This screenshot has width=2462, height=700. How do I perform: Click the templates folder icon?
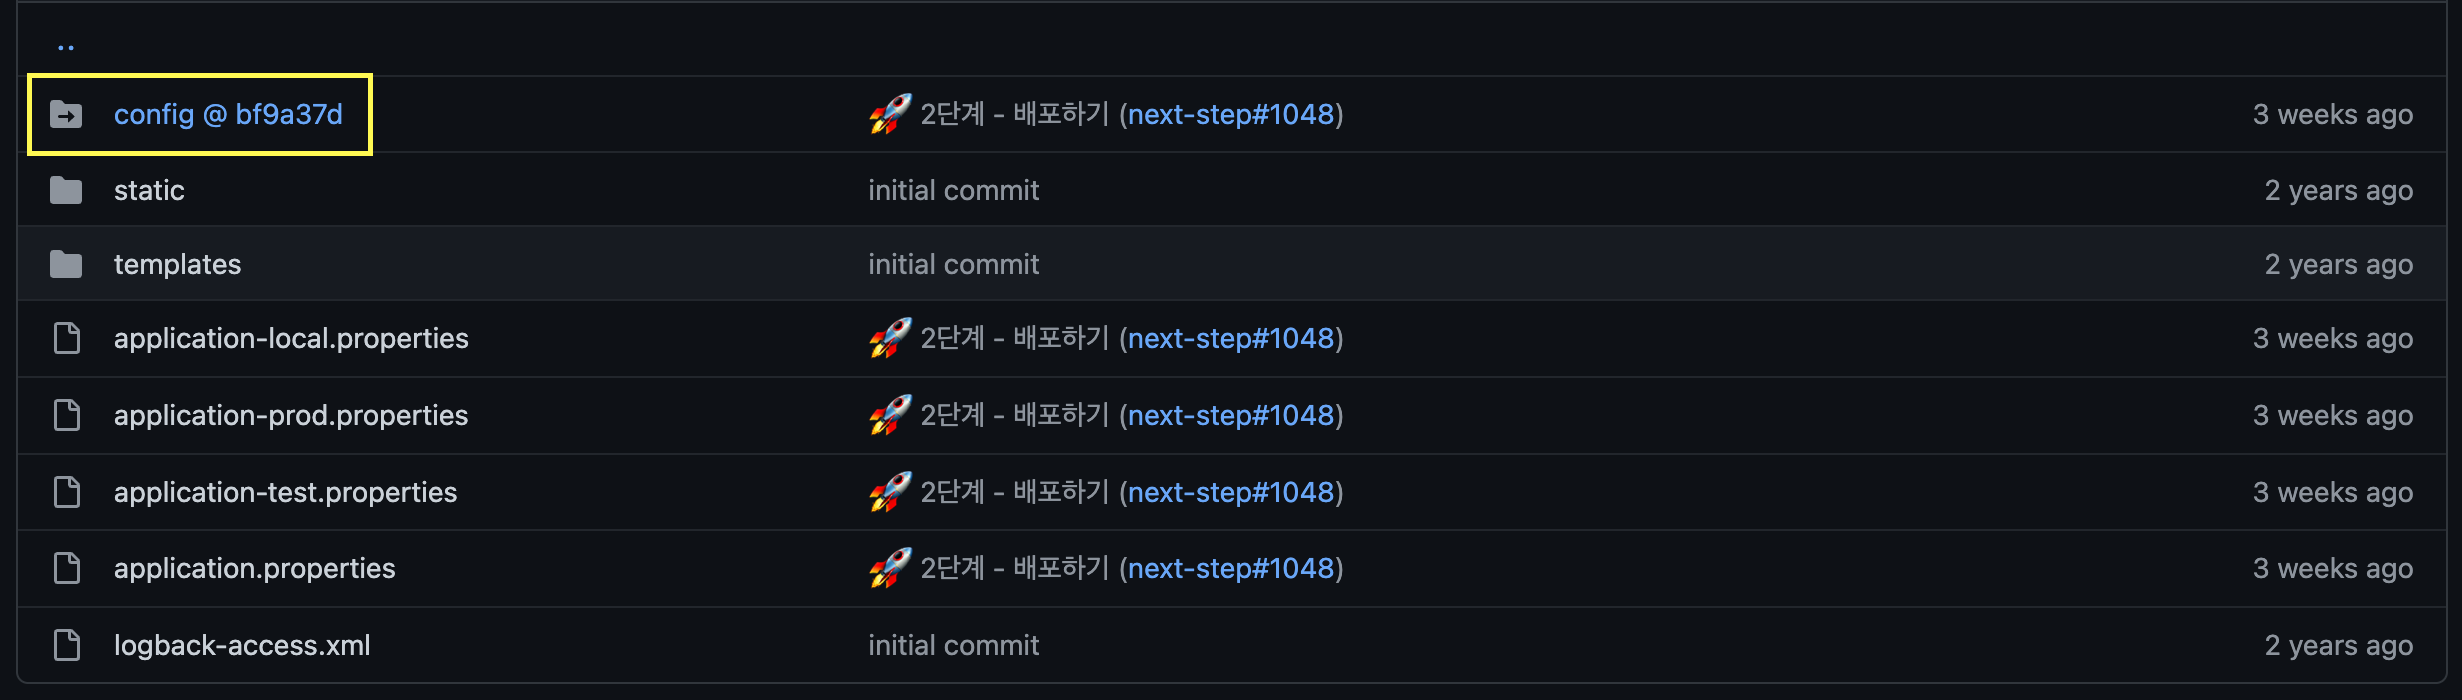[x=66, y=263]
